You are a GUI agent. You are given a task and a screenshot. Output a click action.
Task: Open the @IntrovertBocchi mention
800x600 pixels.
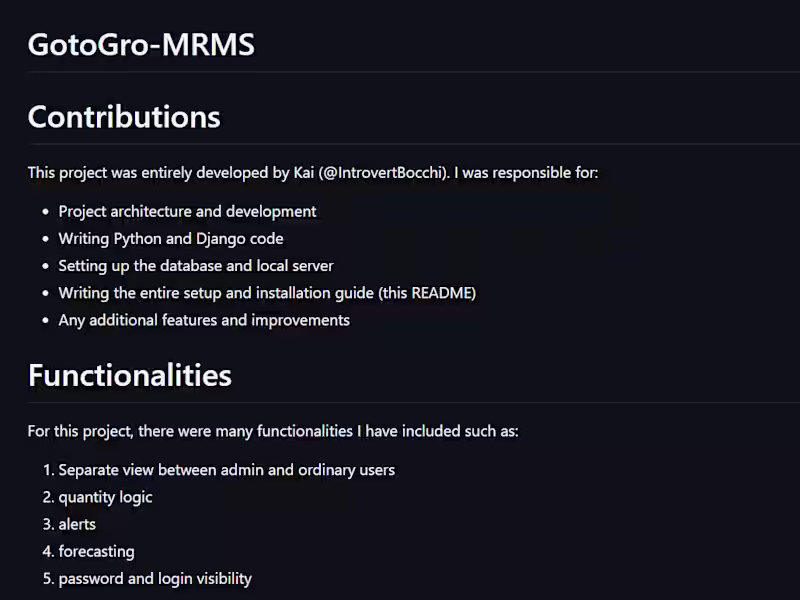coord(385,173)
